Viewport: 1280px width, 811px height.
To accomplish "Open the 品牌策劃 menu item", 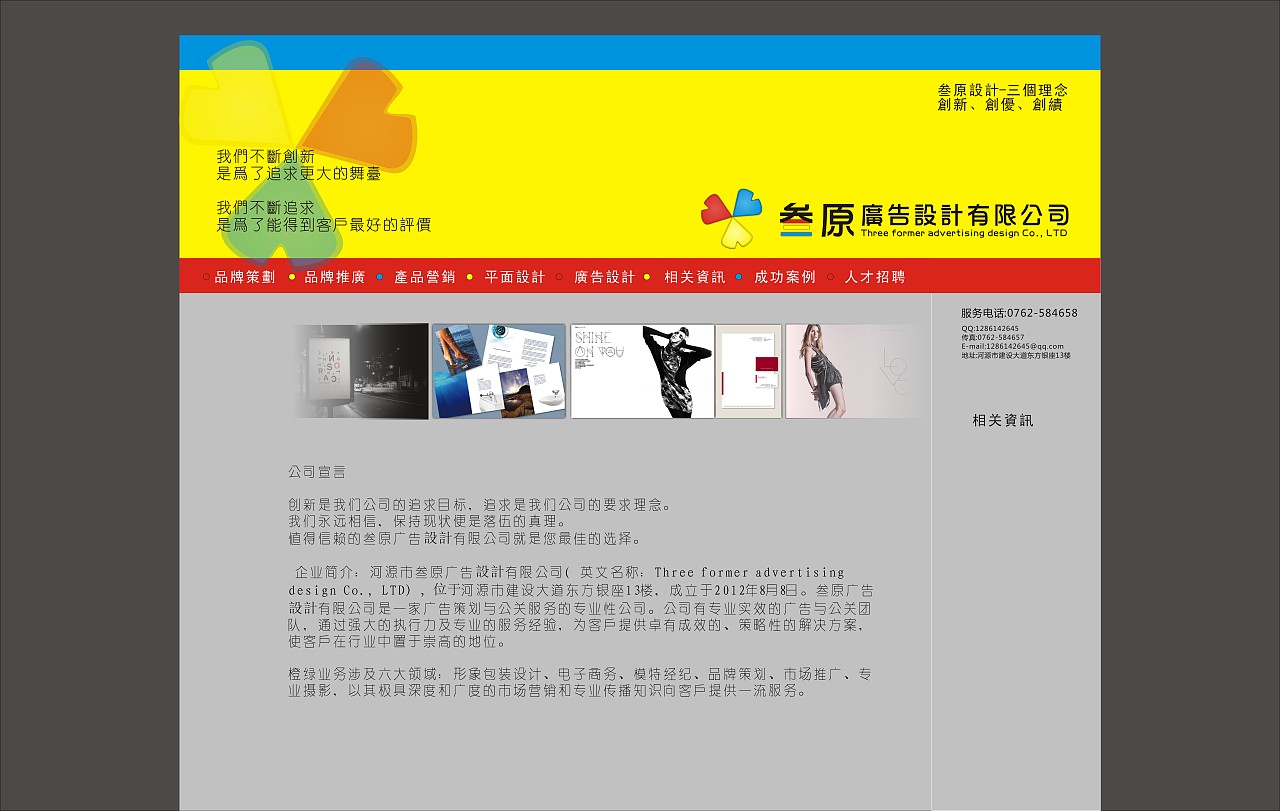I will (x=245, y=277).
